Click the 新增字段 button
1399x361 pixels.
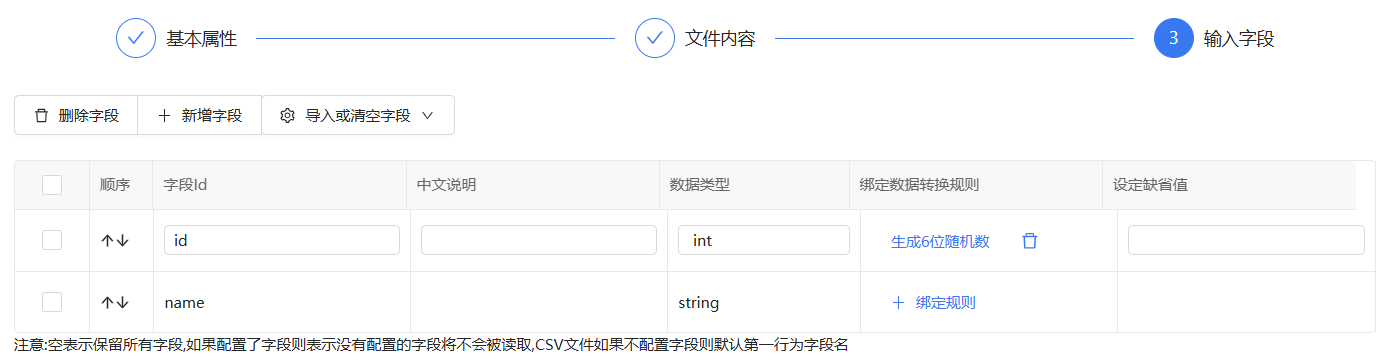point(199,115)
